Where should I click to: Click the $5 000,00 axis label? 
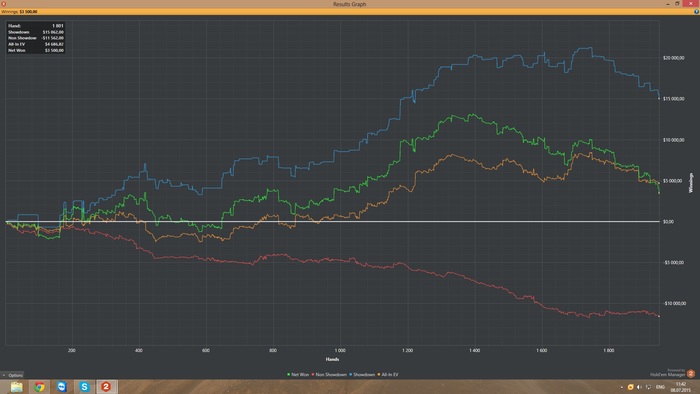[x=673, y=181]
